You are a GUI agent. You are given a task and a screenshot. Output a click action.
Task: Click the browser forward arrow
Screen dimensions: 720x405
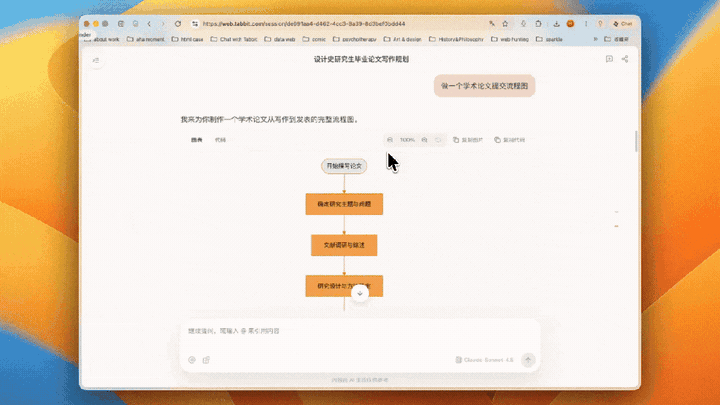point(163,24)
